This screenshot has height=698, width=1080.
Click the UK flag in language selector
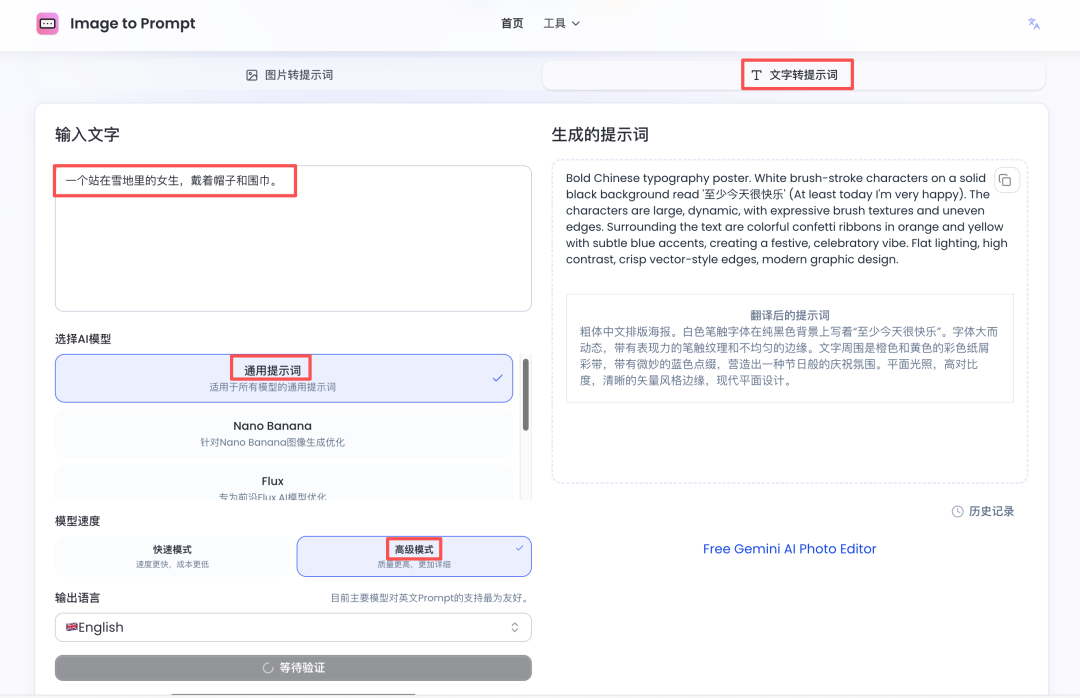point(72,627)
